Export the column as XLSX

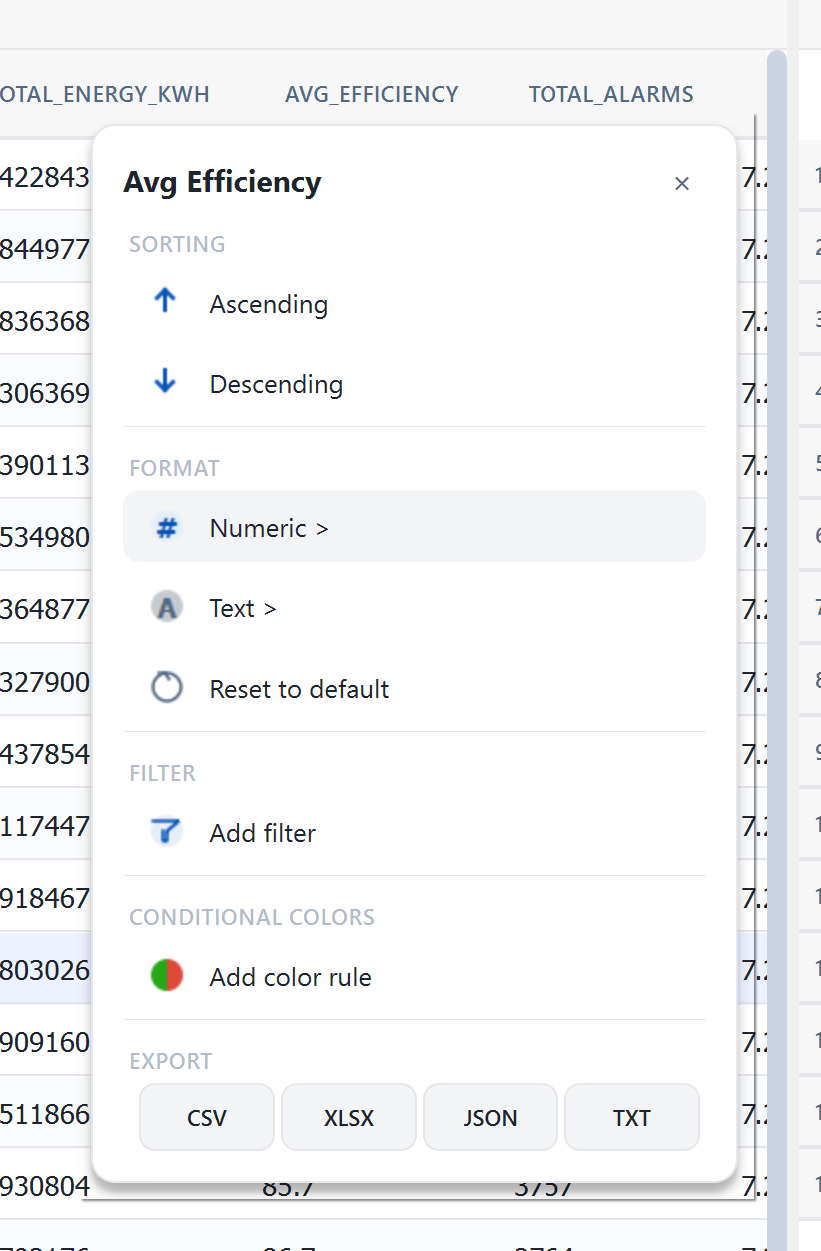click(348, 1117)
